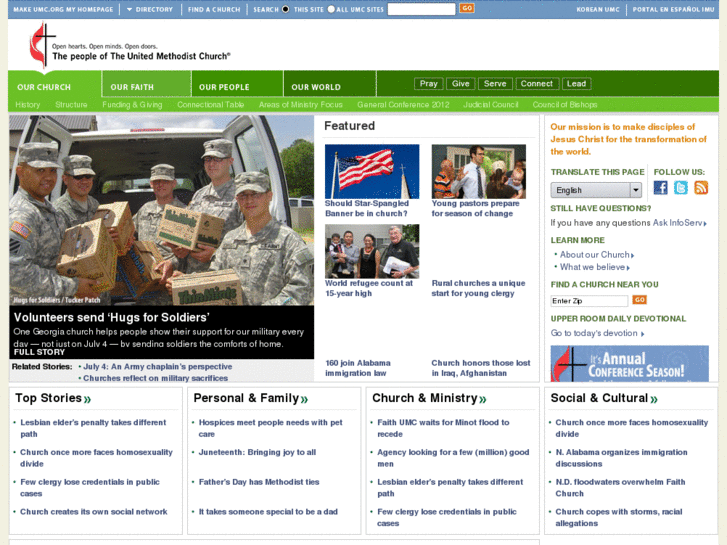The image size is (727, 545).
Task: Open the Hugs for Soldiers main photo
Action: click(161, 210)
